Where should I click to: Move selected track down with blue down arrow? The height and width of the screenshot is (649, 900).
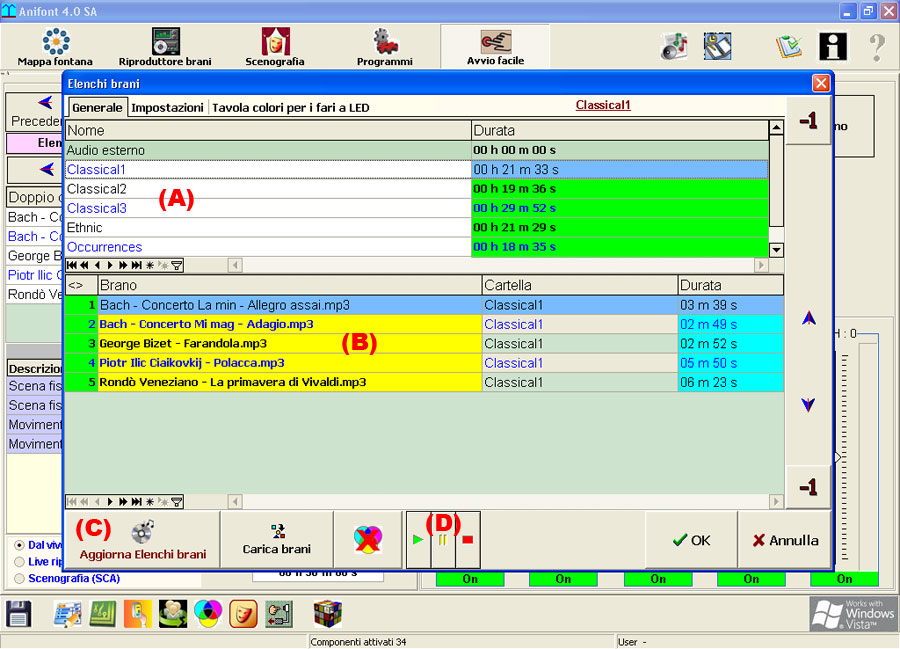(808, 405)
